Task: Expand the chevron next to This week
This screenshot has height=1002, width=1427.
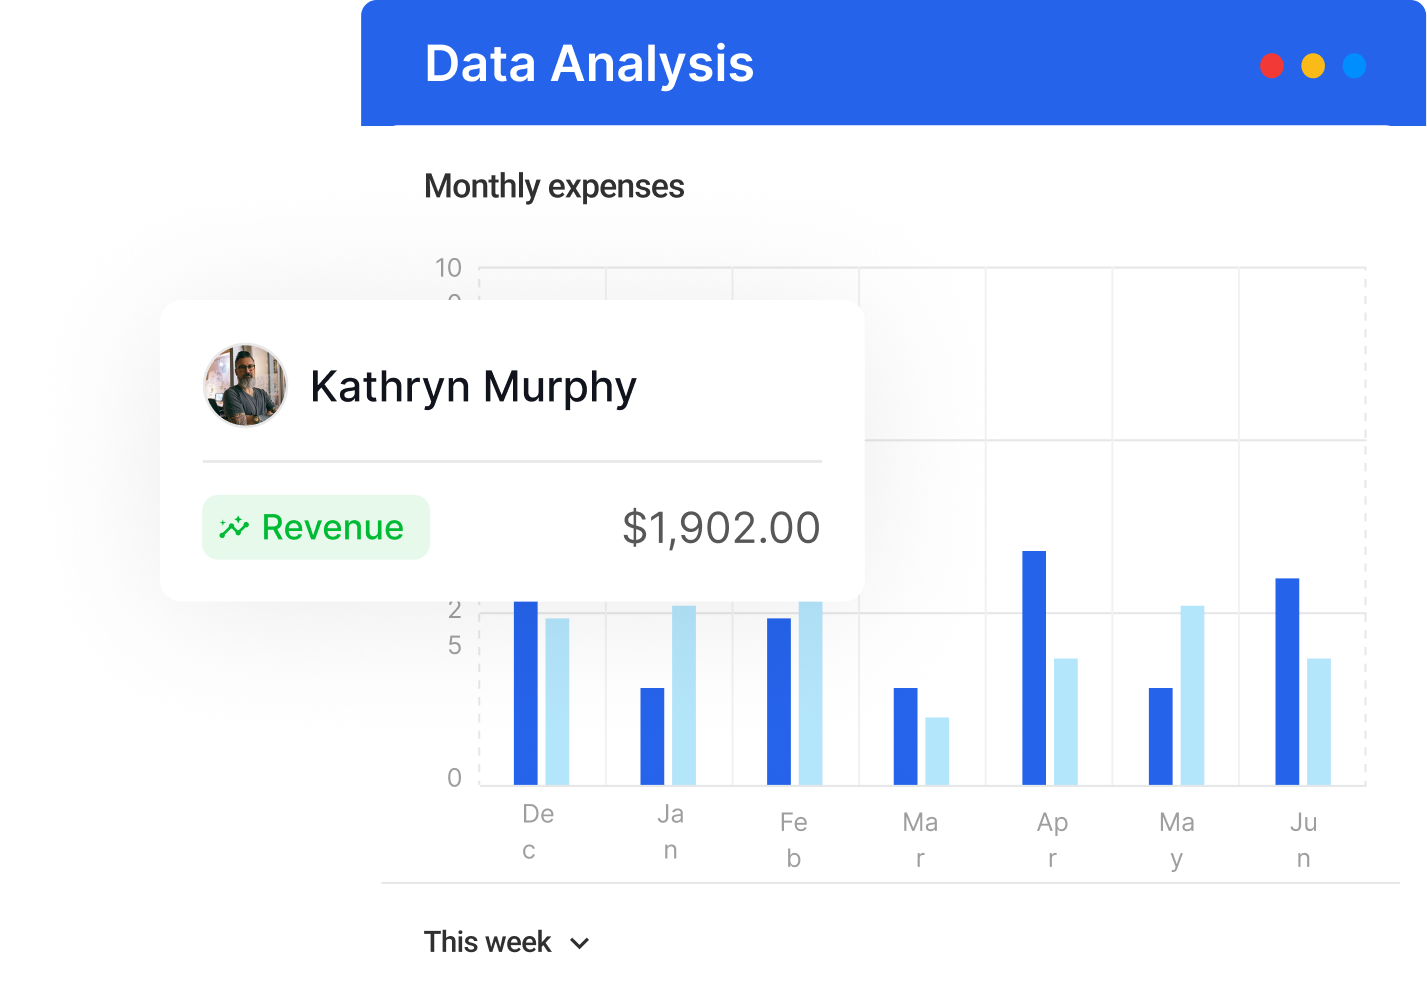Action: [x=579, y=943]
